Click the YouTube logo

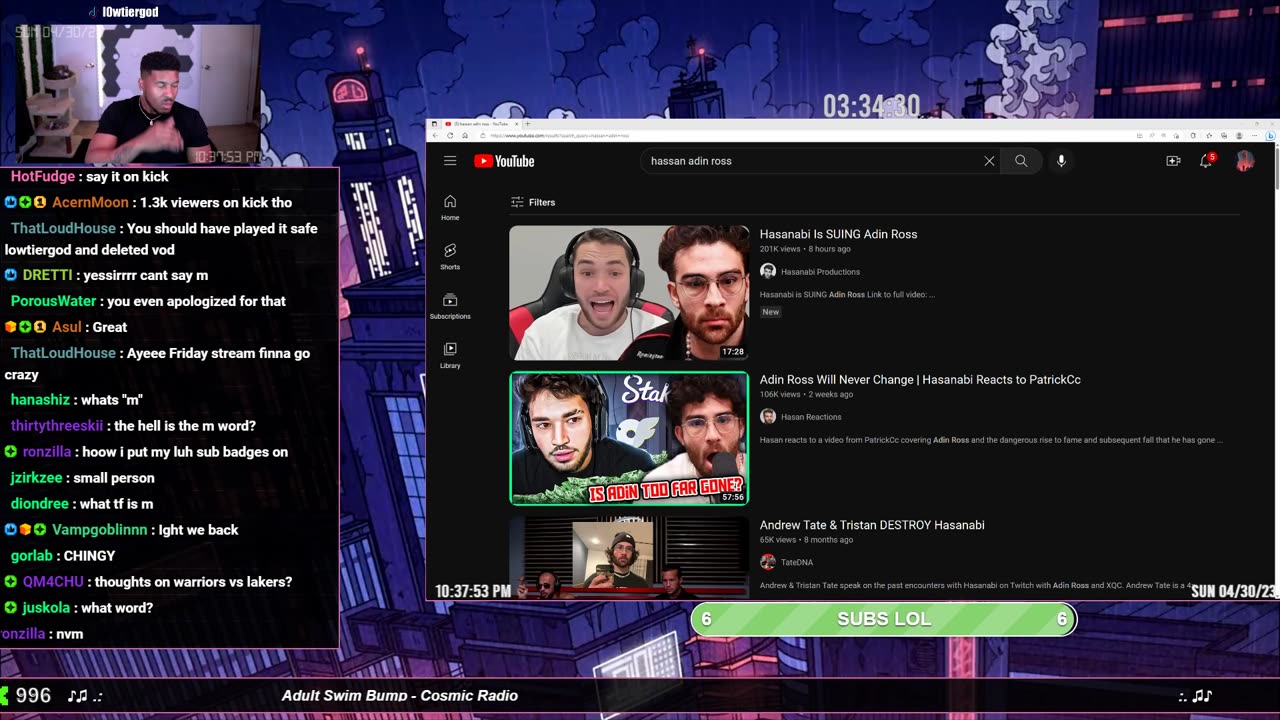(504, 161)
